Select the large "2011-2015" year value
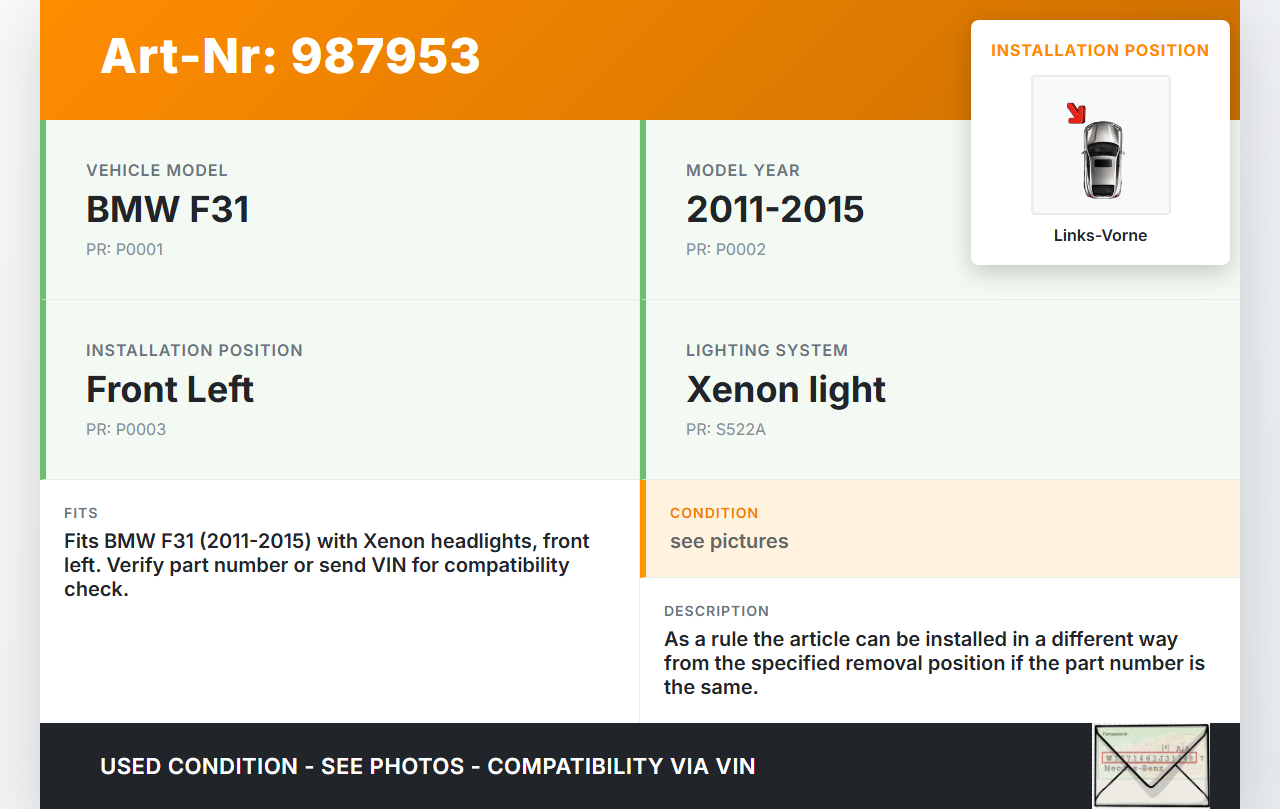The image size is (1280, 810). [x=775, y=210]
